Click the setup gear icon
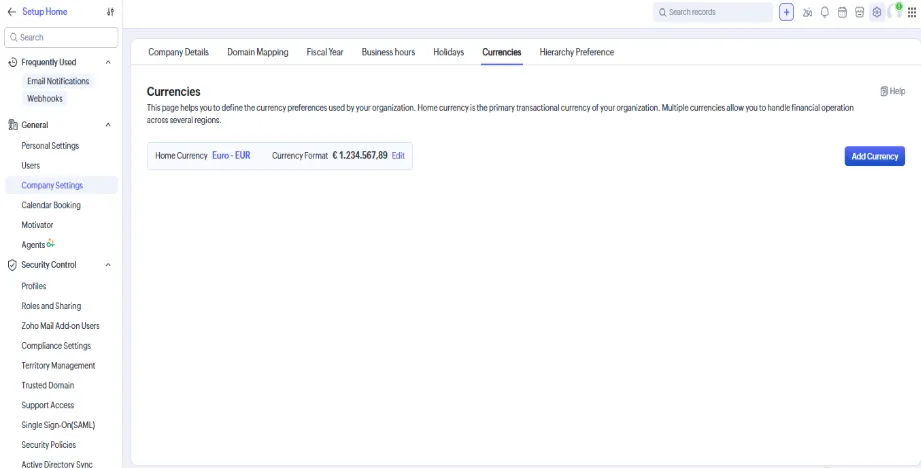This screenshot has height=468, width=921. click(x=877, y=12)
